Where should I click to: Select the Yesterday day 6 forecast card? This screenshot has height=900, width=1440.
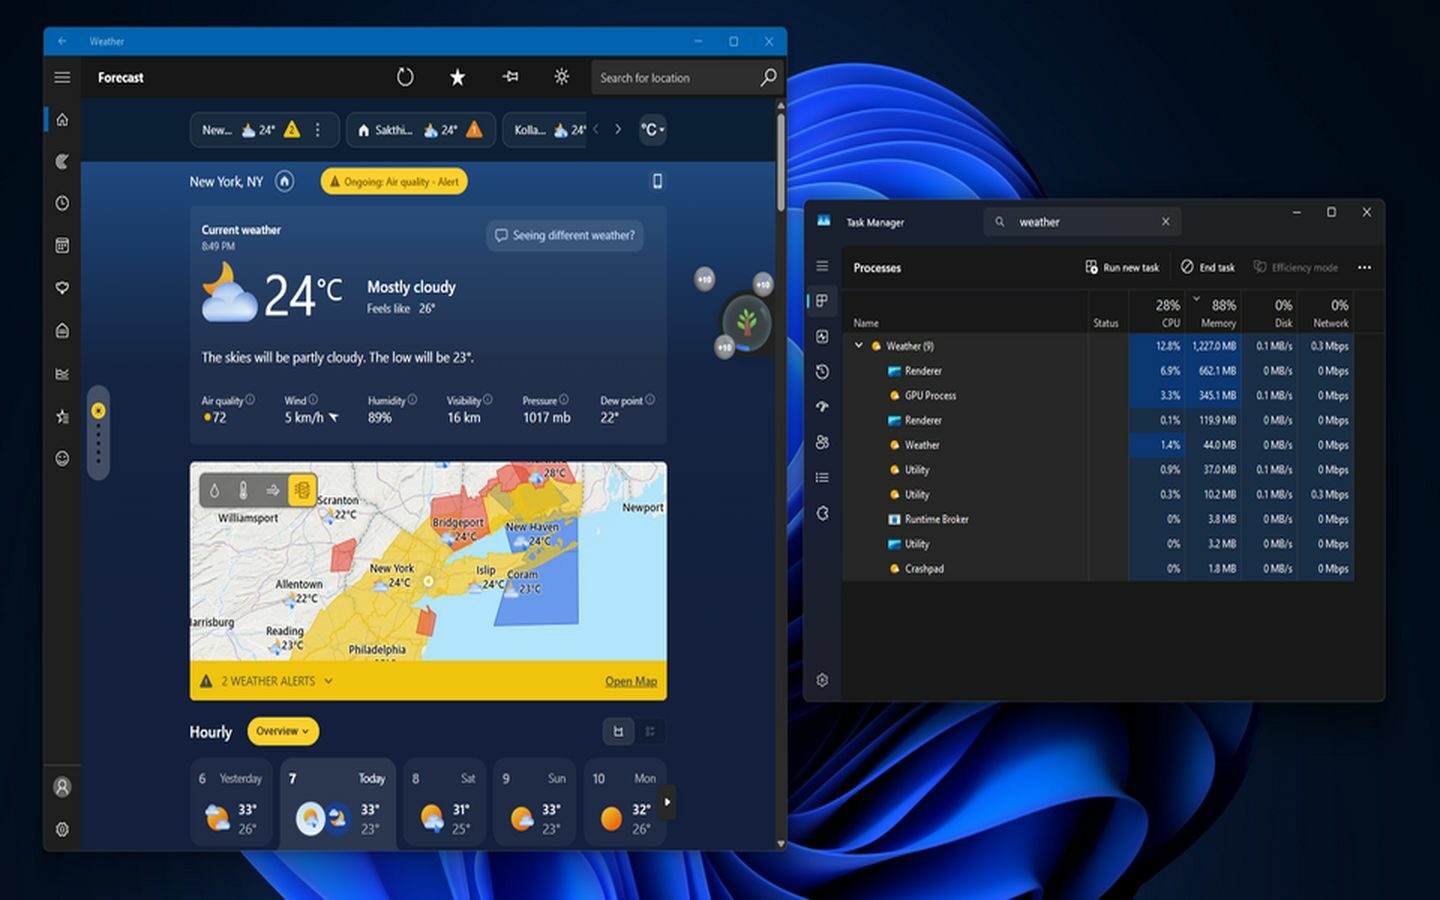click(231, 803)
